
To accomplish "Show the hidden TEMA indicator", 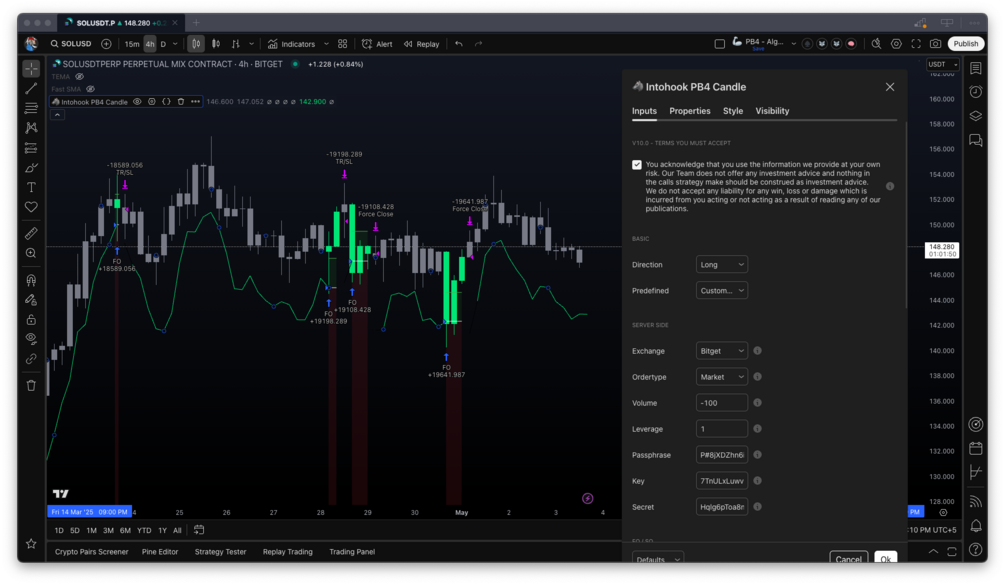I will pos(79,77).
